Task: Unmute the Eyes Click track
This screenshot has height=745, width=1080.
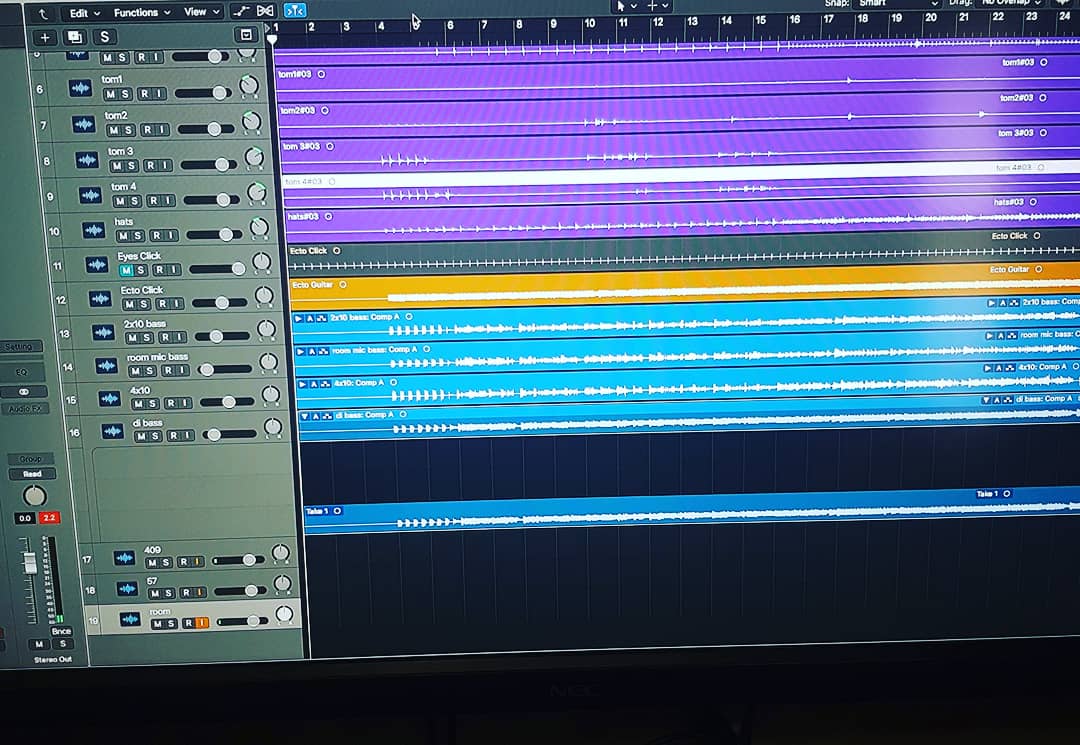Action: tap(126, 270)
